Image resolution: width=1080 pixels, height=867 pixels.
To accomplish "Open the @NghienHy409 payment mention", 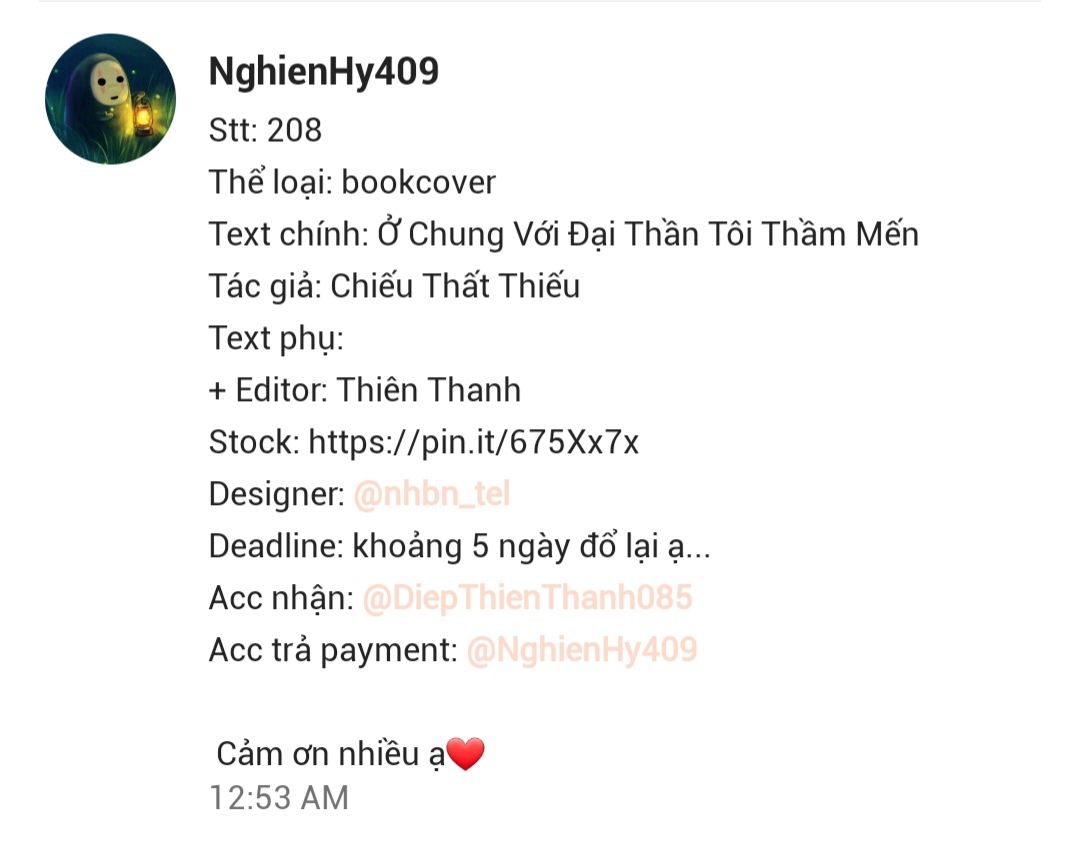I will pos(582,649).
